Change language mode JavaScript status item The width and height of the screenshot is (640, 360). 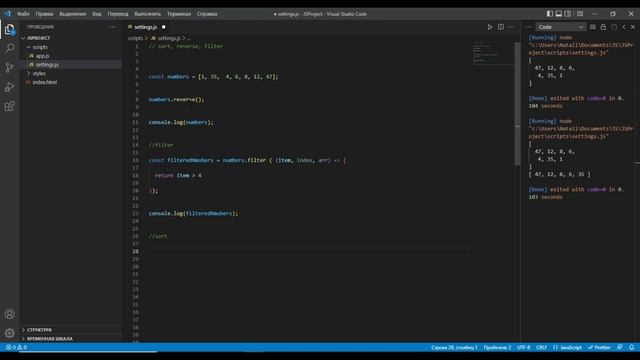(x=567, y=347)
